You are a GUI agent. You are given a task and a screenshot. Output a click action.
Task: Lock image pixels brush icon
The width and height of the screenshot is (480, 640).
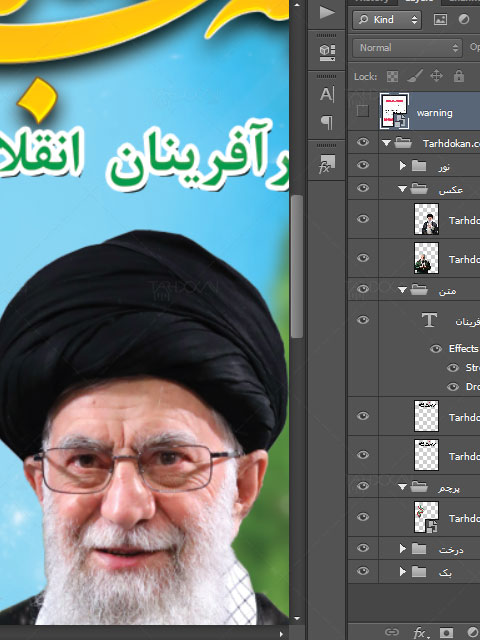tap(415, 76)
